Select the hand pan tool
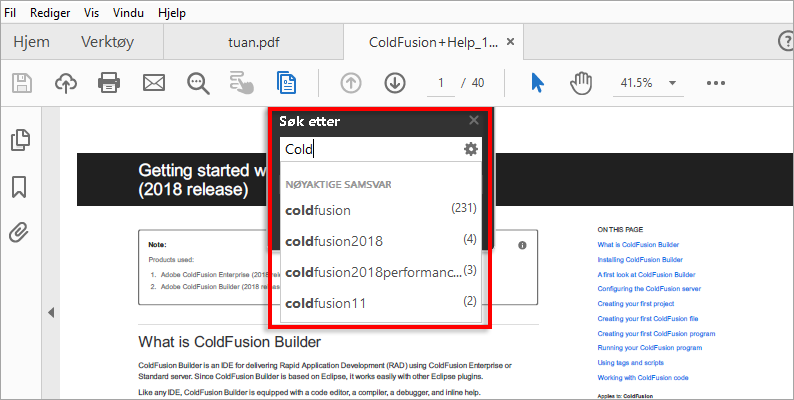Screen dimensions: 794x400 click(x=581, y=83)
